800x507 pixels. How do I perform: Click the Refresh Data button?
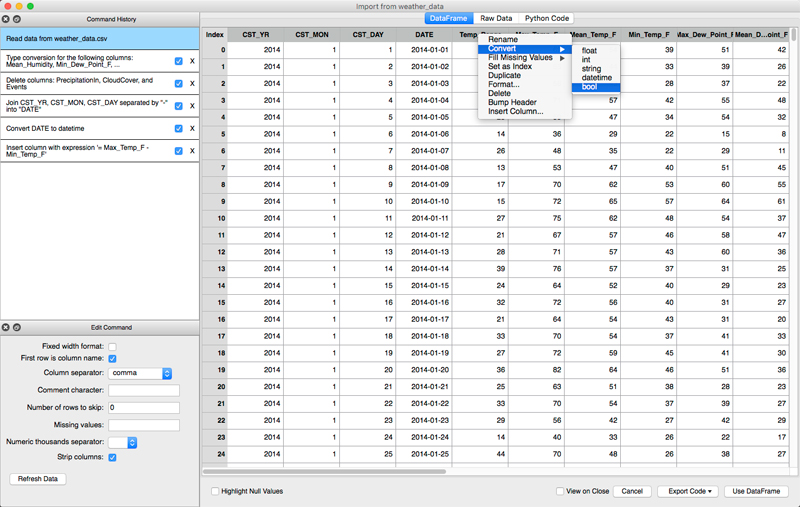(38, 479)
